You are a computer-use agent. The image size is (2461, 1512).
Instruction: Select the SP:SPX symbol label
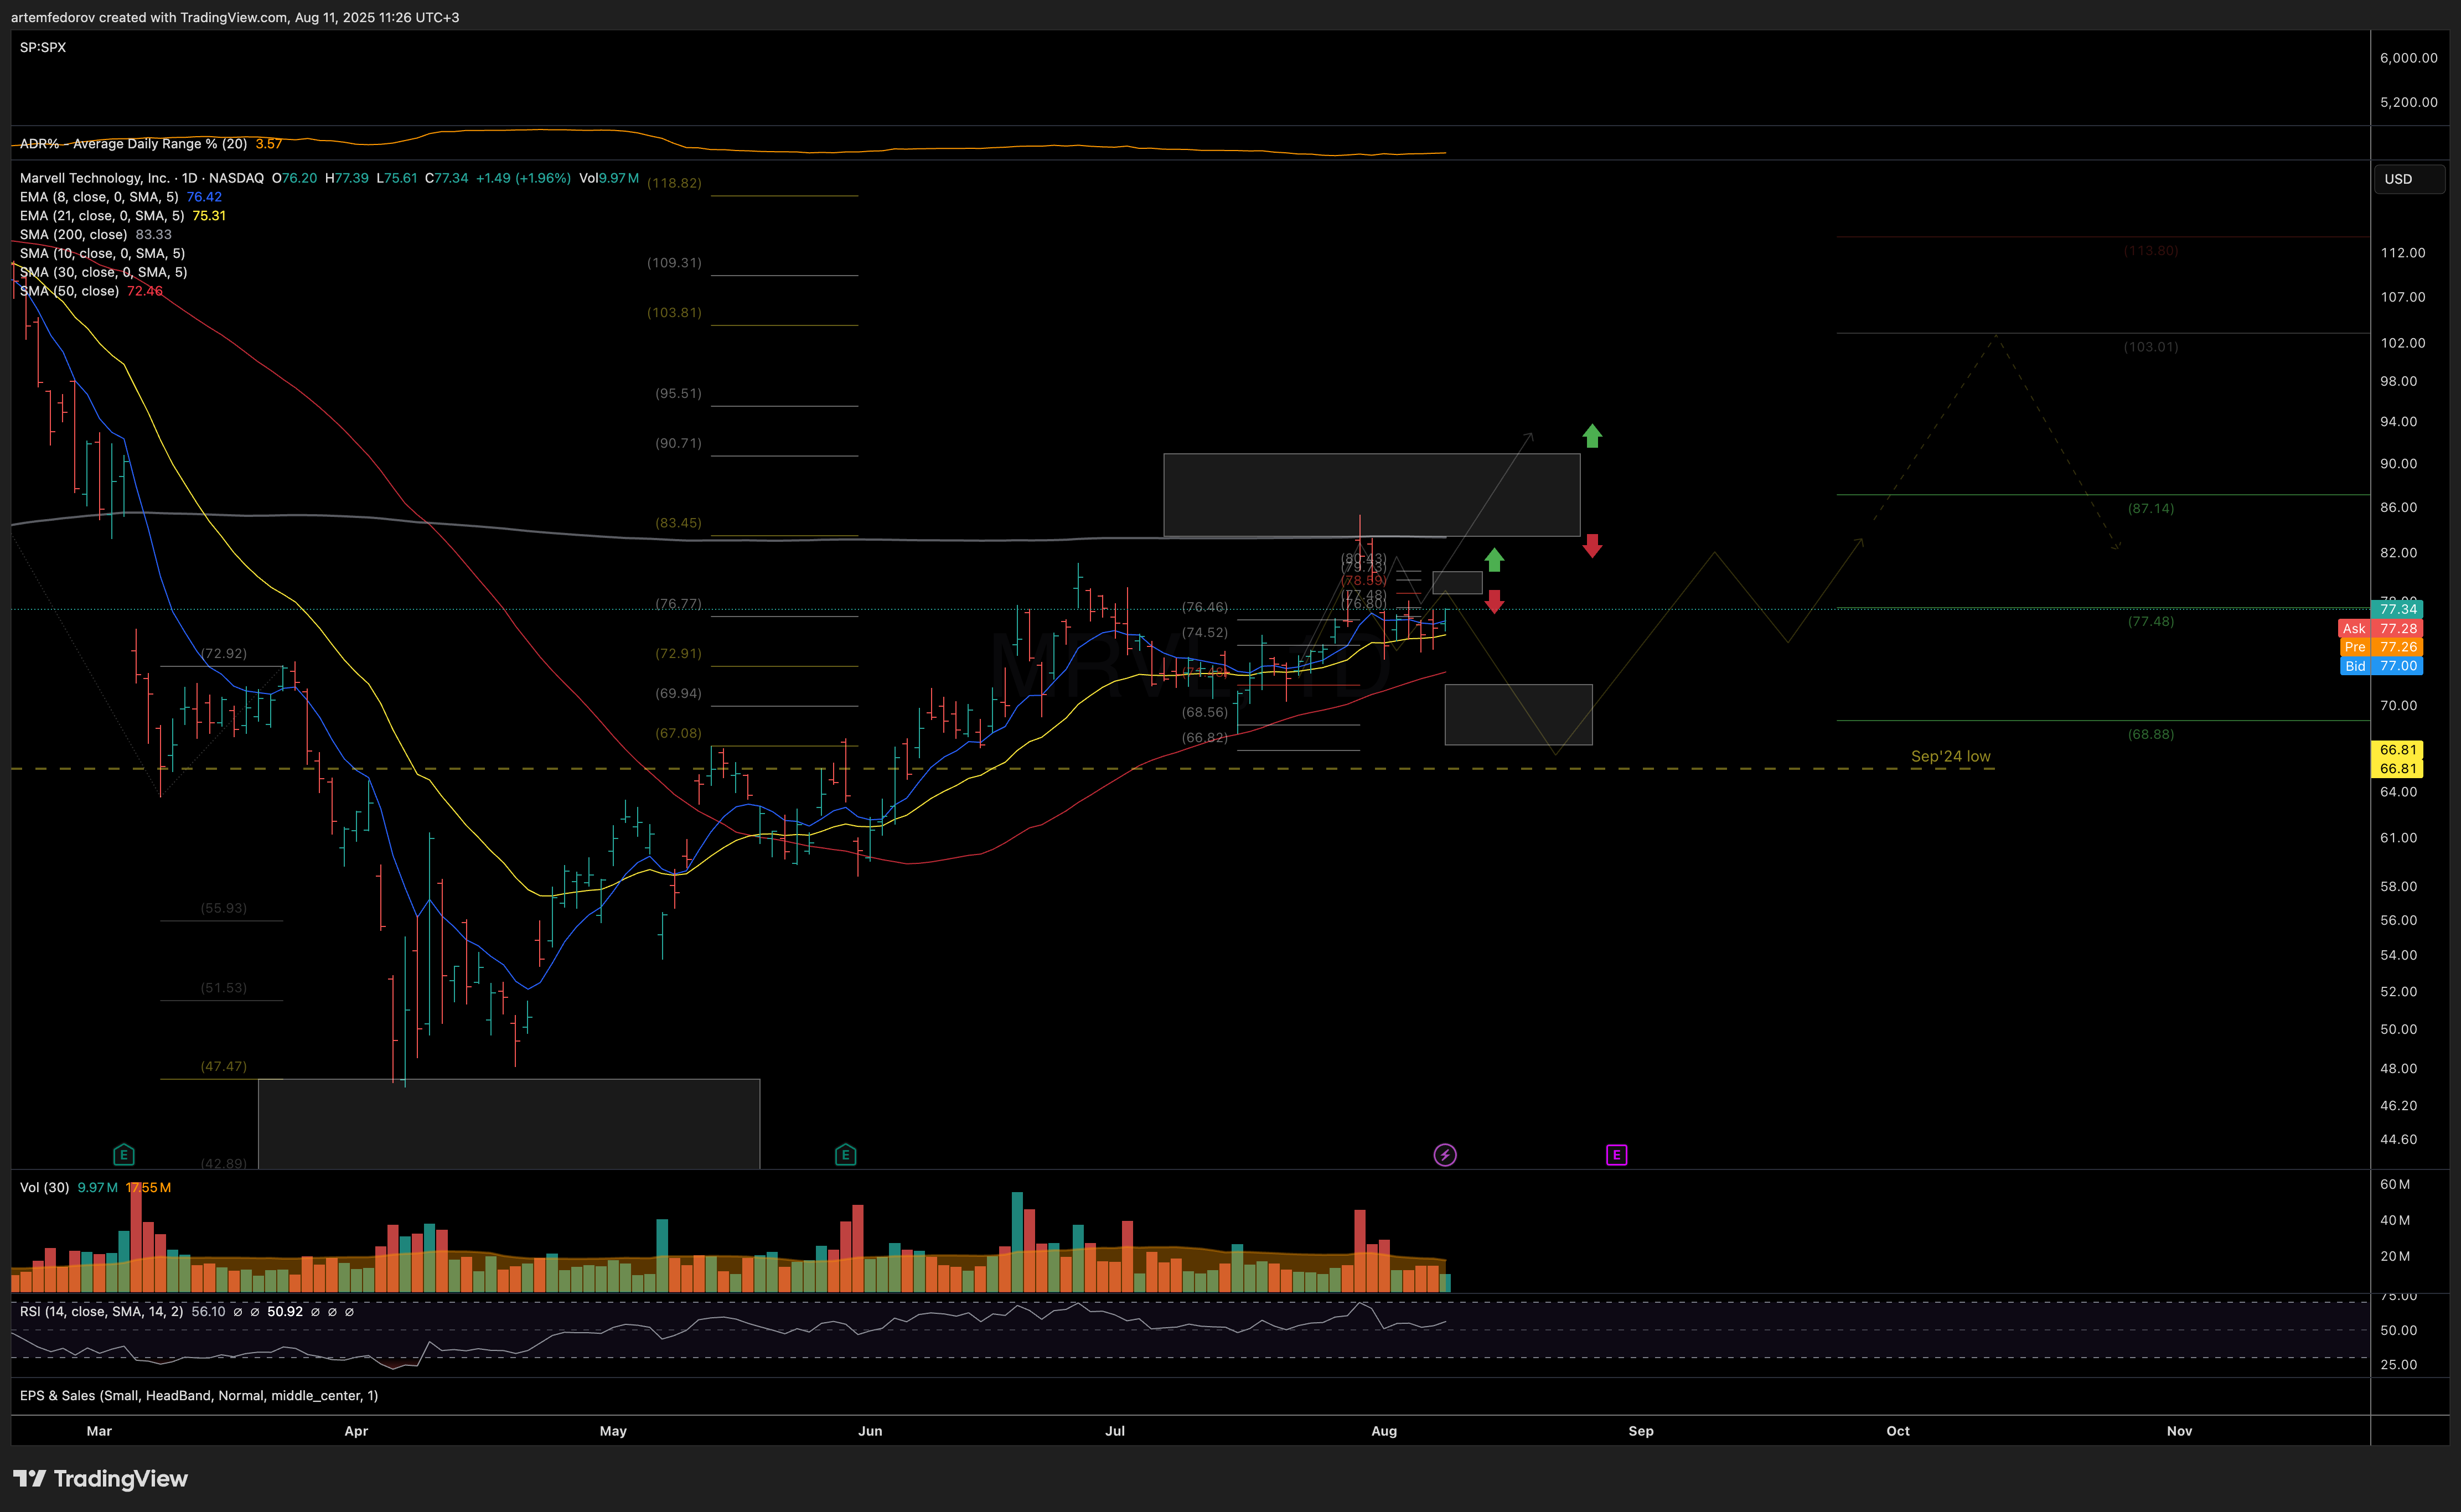43,47
